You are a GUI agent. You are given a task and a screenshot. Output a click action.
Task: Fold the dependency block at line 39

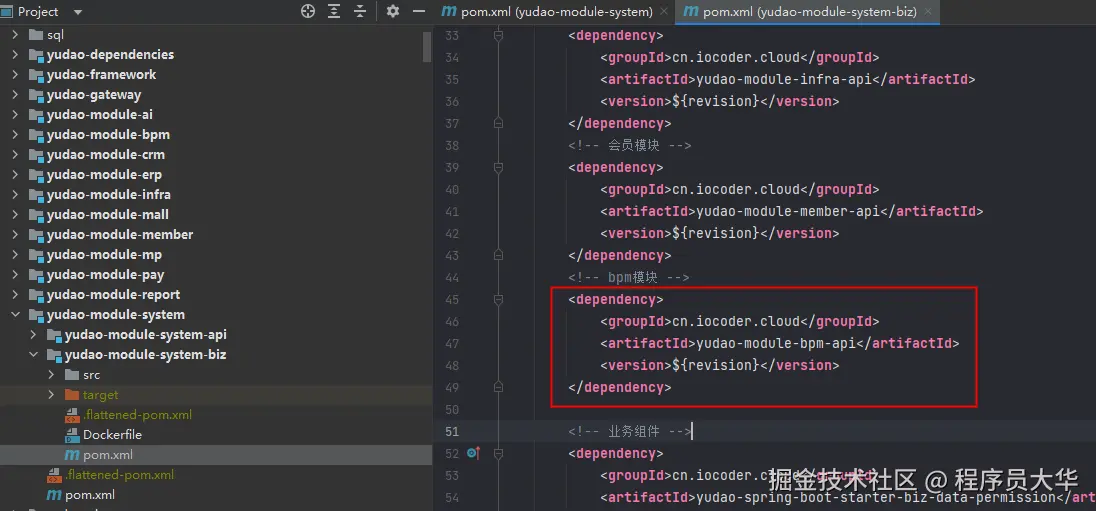pyautogui.click(x=498, y=168)
